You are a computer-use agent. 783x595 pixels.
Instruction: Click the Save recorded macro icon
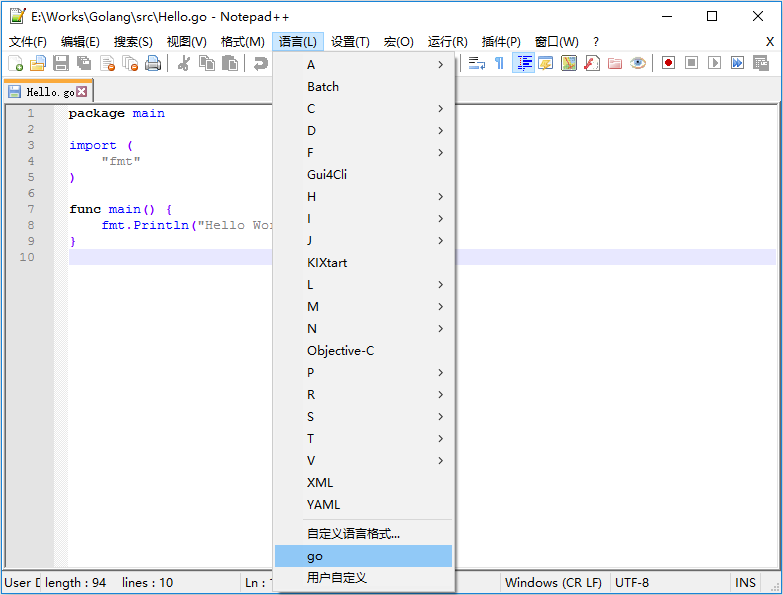pyautogui.click(x=761, y=63)
